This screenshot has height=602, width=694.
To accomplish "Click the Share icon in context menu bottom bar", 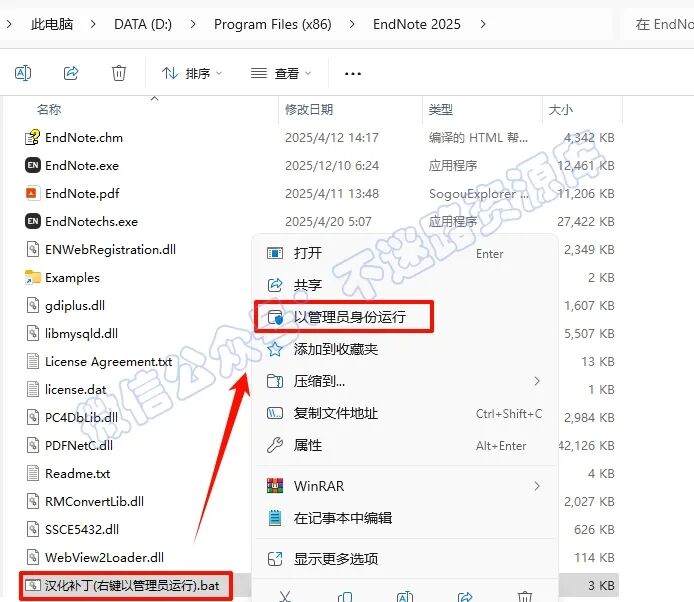I will coord(465,596).
